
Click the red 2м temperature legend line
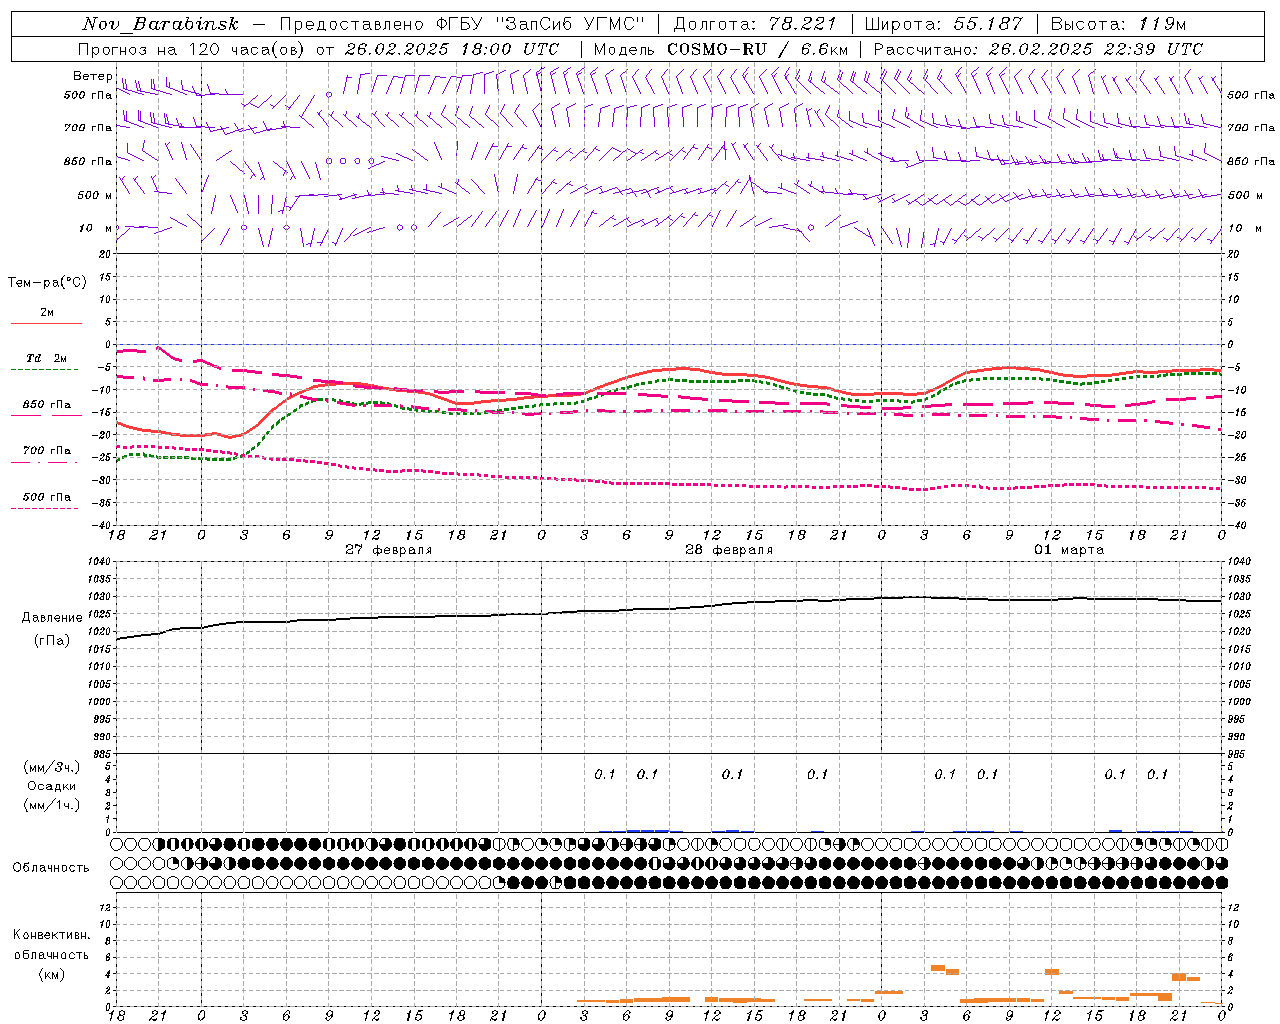pos(46,323)
